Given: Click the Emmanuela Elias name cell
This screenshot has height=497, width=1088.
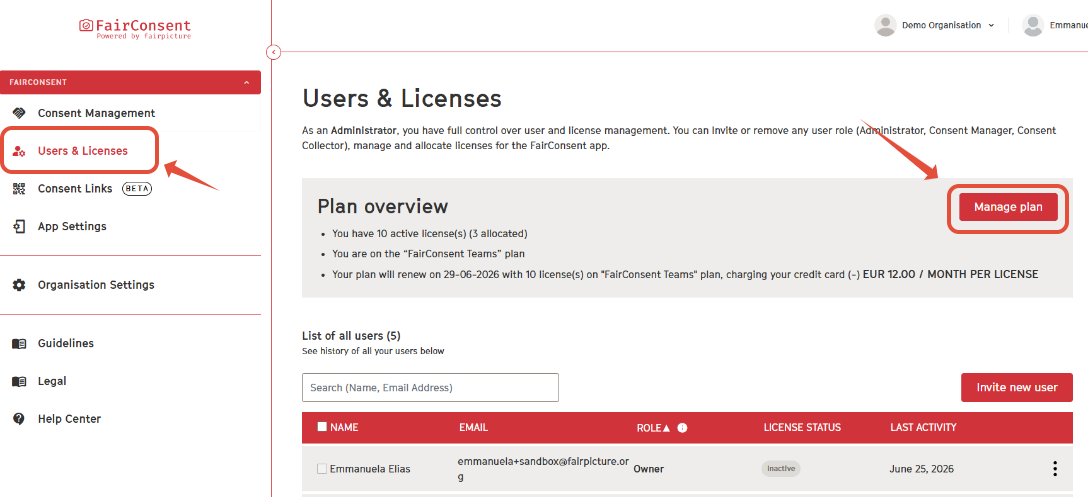Looking at the screenshot, I should 370,469.
